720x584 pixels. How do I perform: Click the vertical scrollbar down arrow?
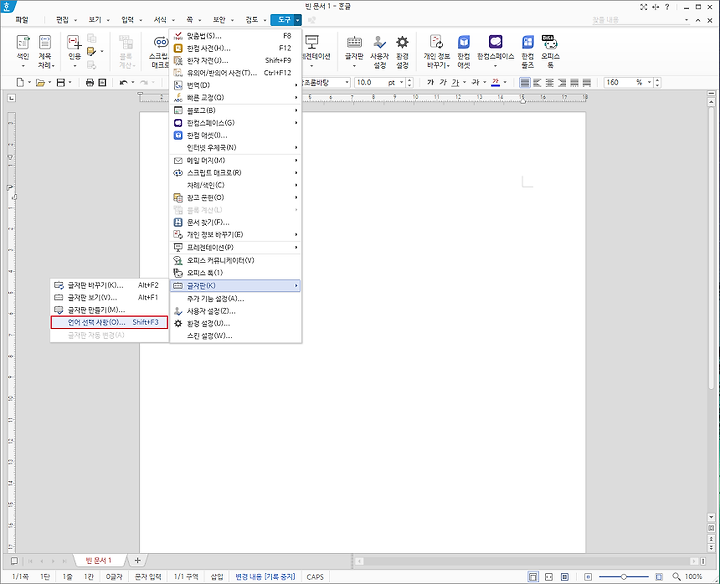711,517
